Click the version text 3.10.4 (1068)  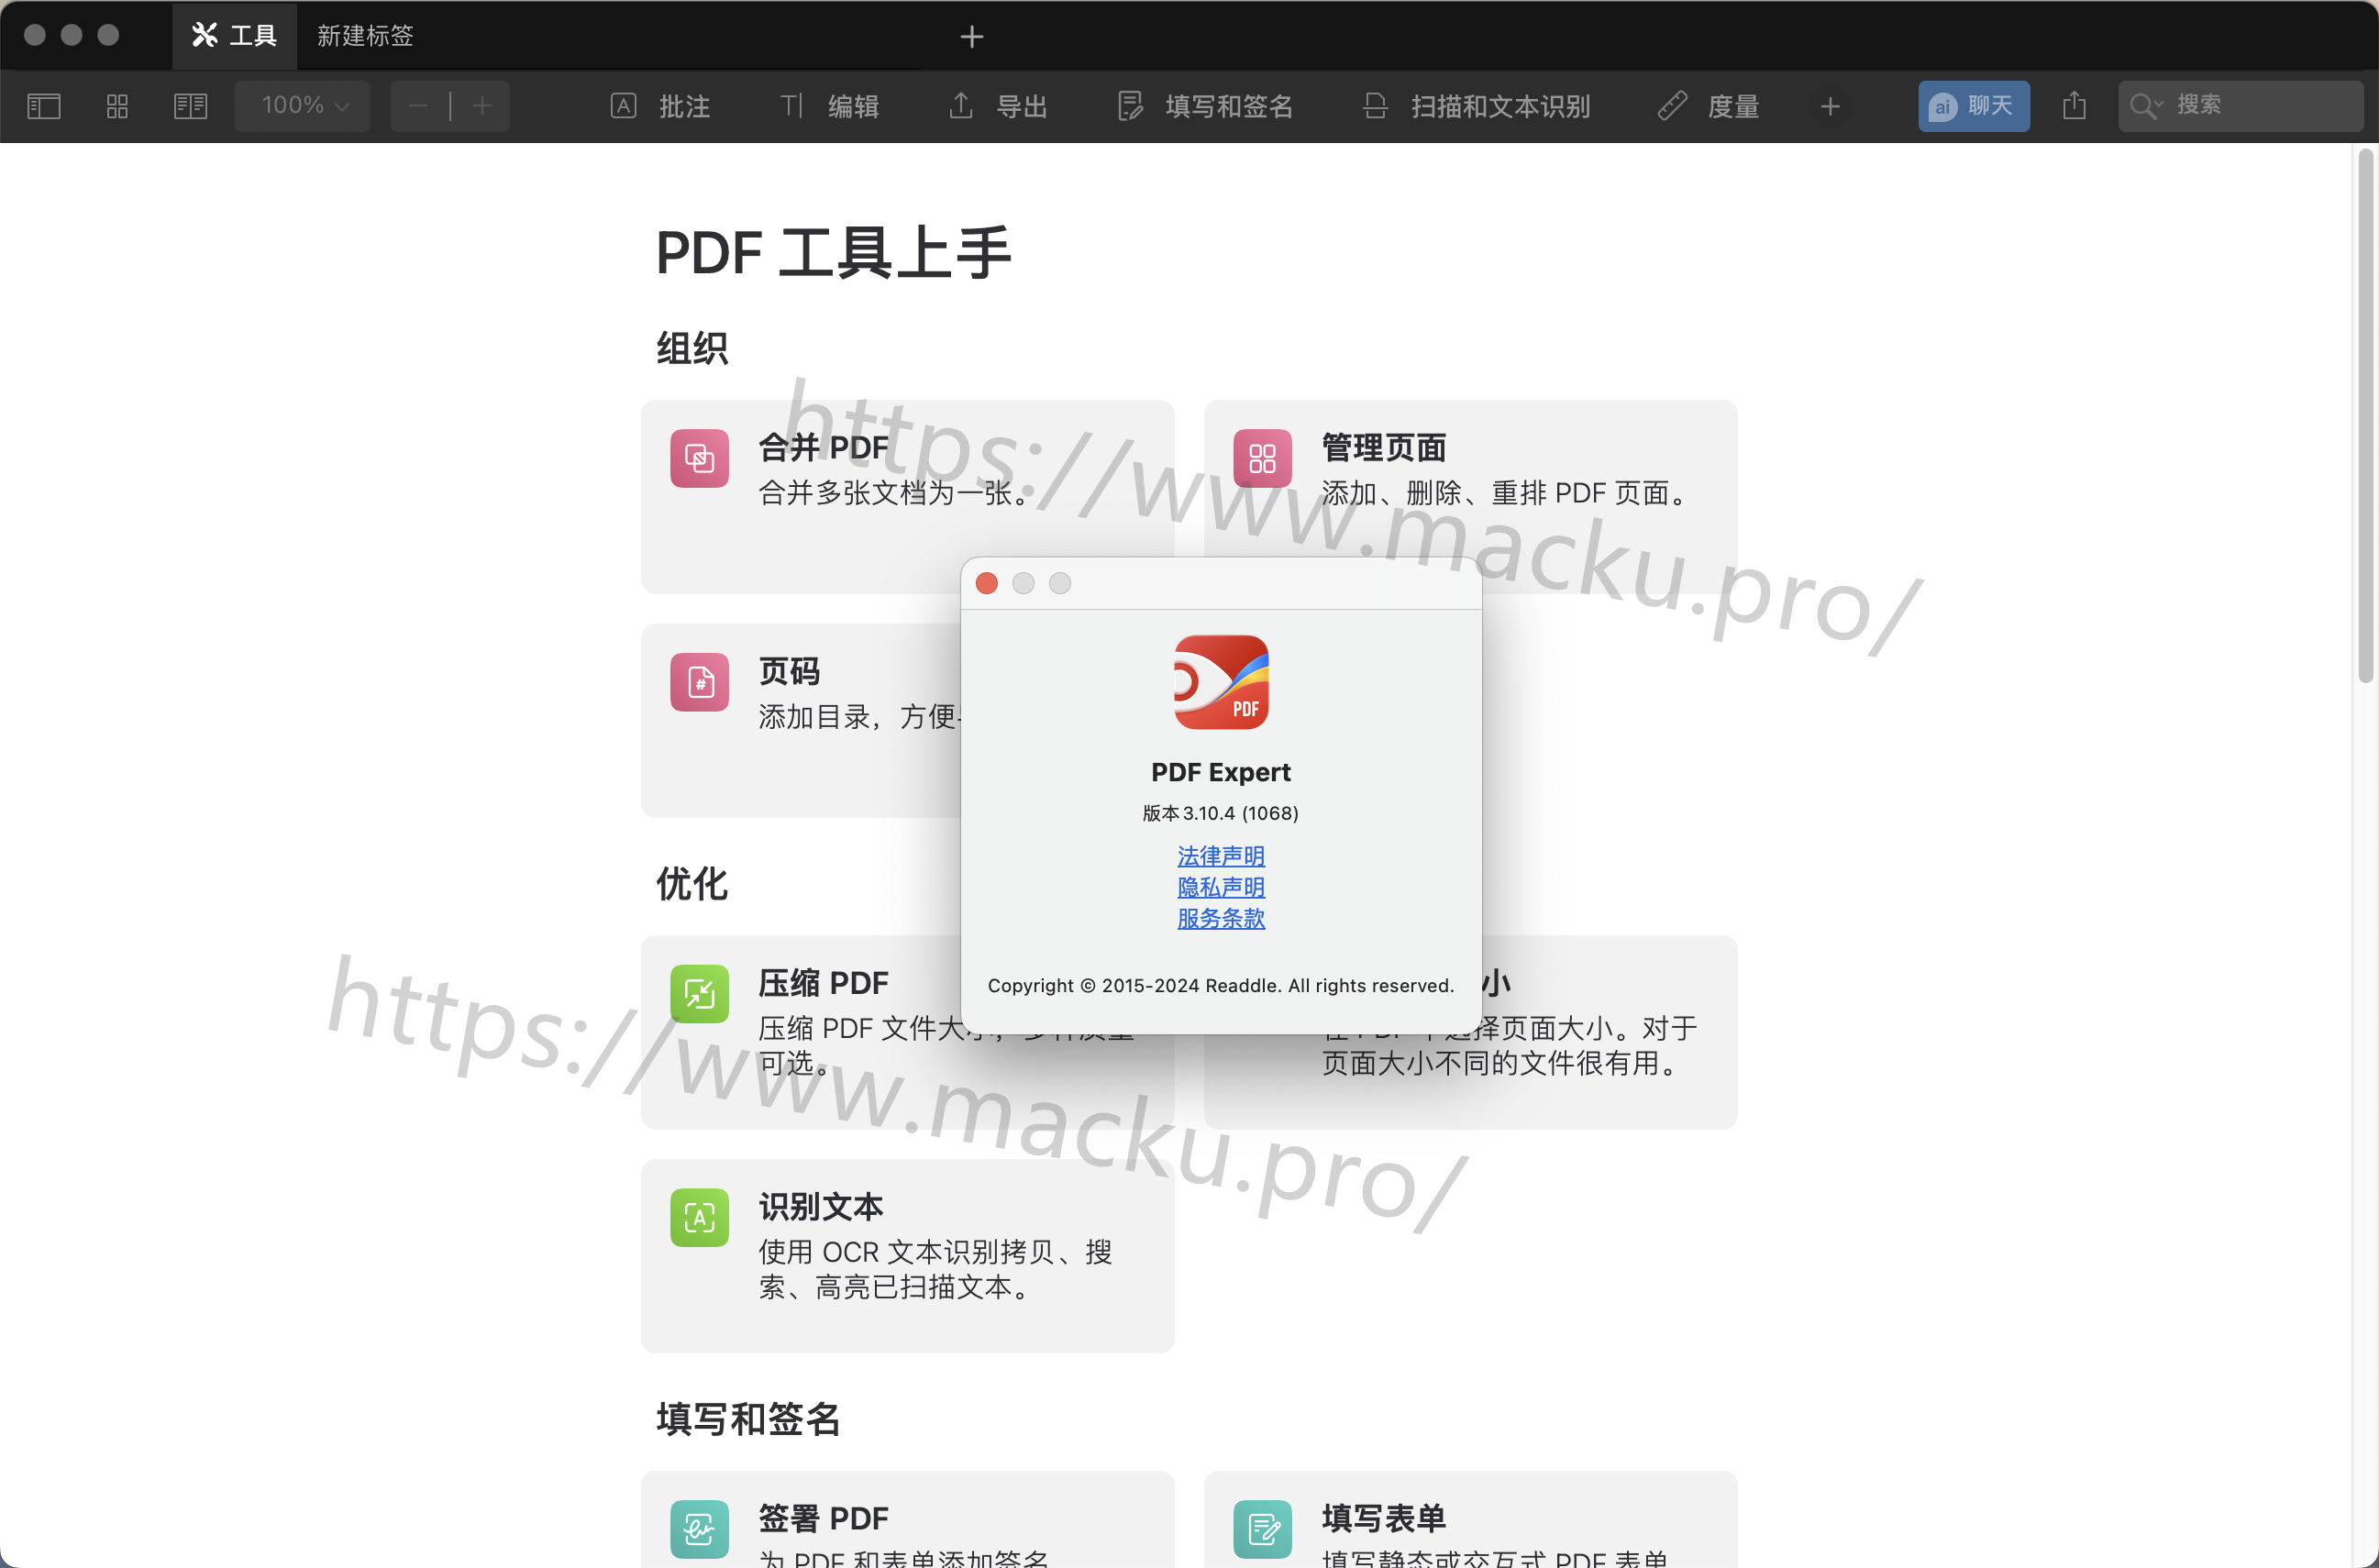pyautogui.click(x=1221, y=813)
